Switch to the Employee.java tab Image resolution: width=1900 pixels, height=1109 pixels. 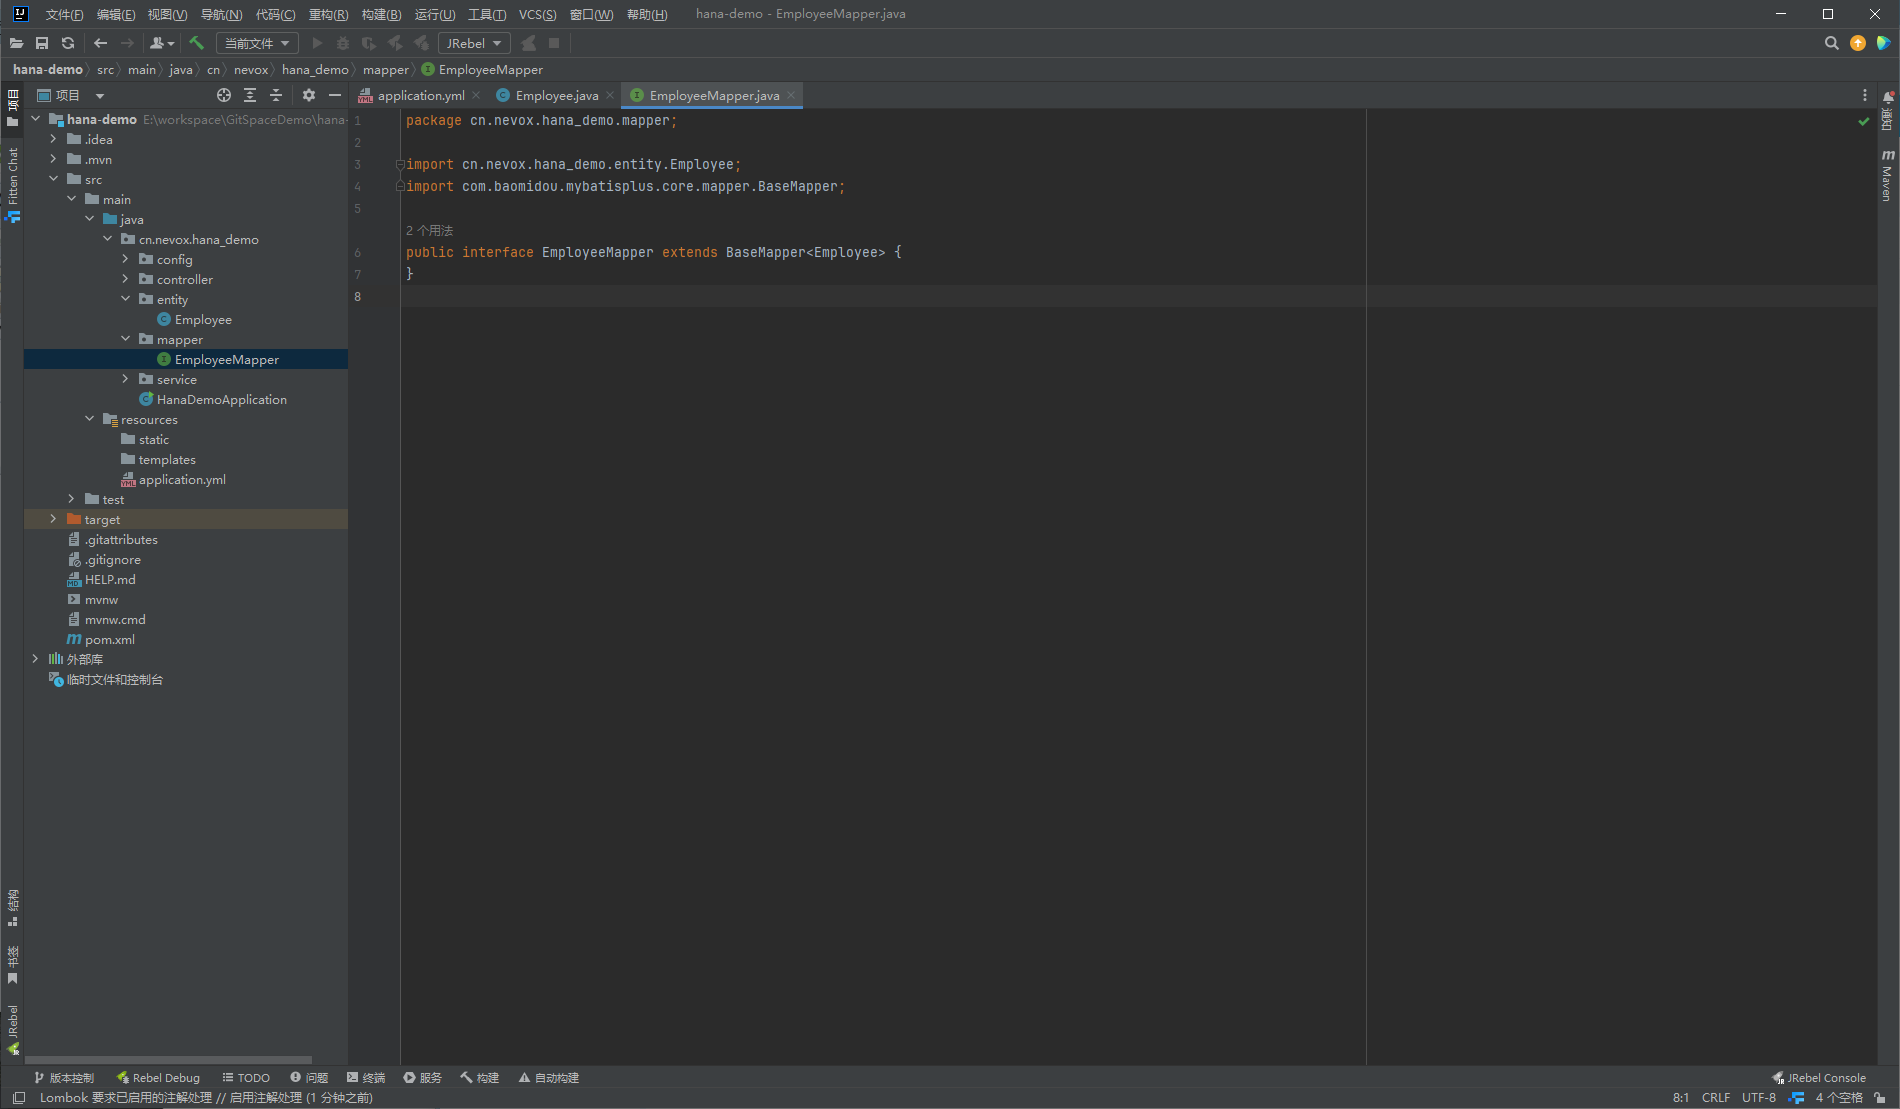[x=556, y=95]
